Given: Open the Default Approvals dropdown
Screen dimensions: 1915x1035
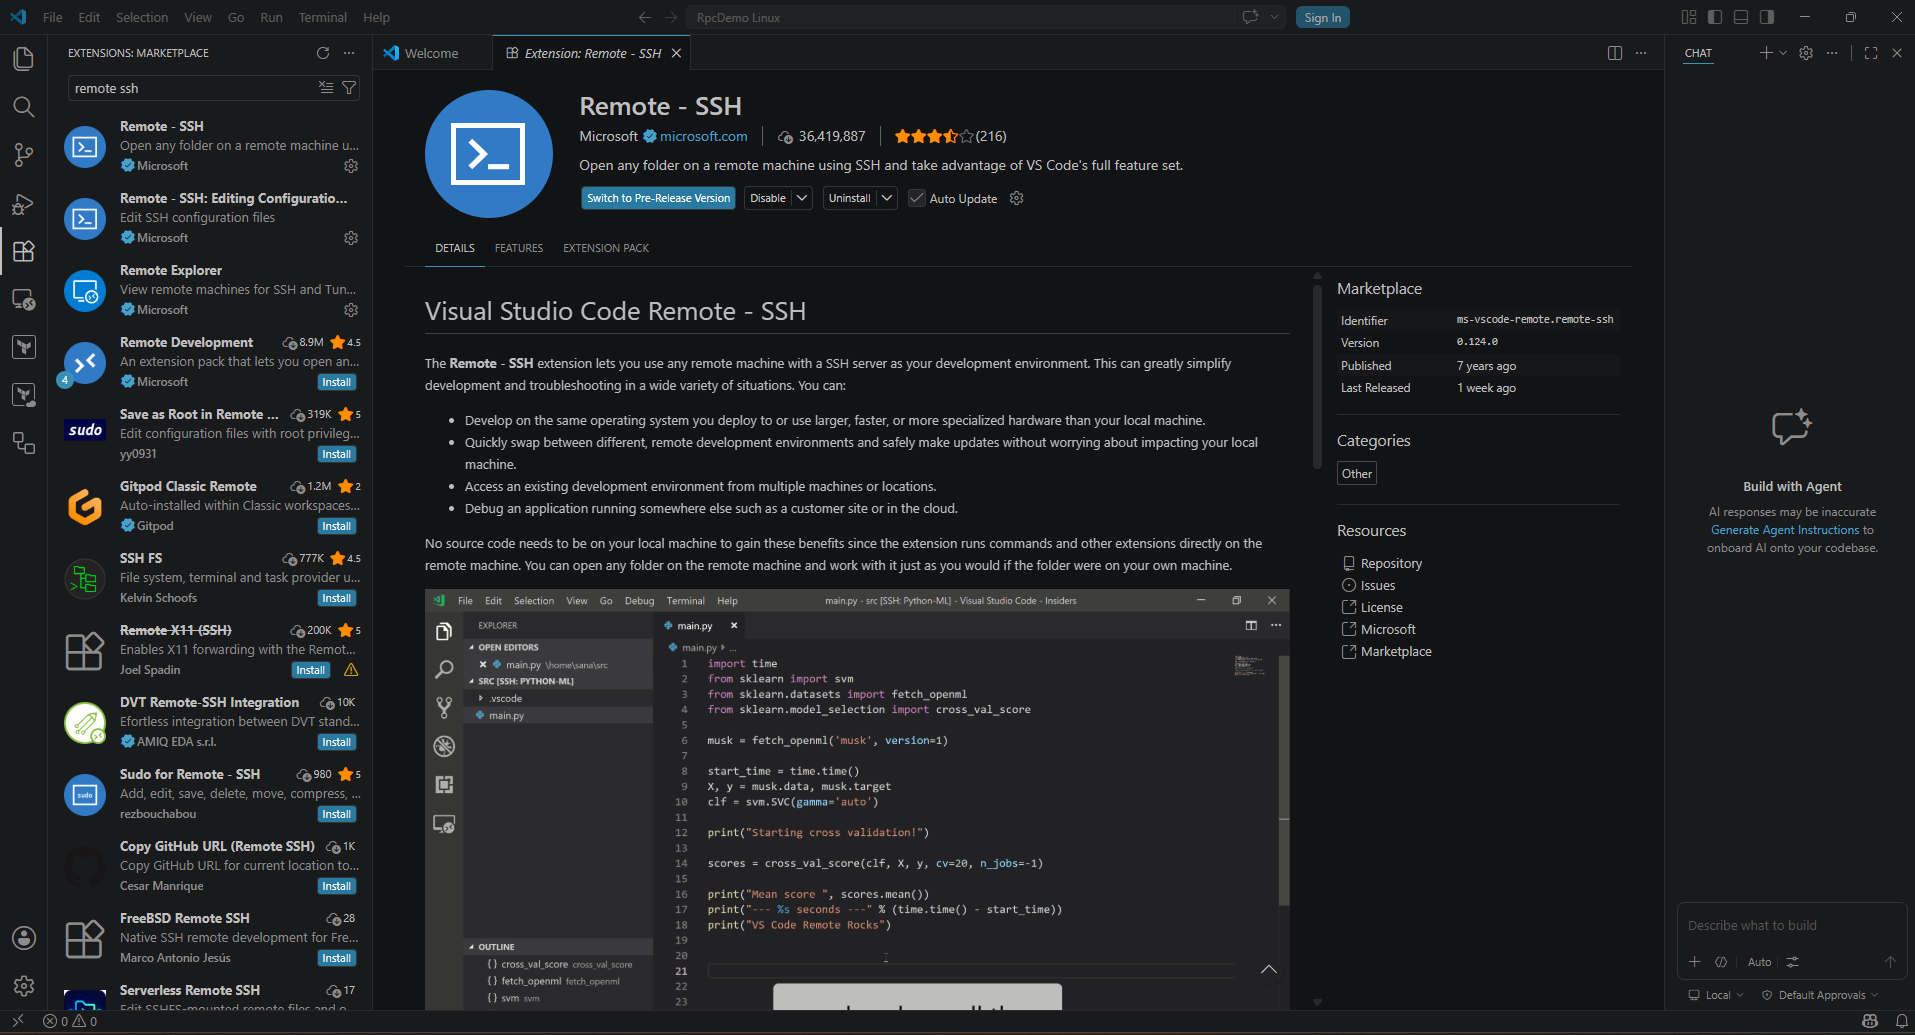Looking at the screenshot, I should (1820, 995).
